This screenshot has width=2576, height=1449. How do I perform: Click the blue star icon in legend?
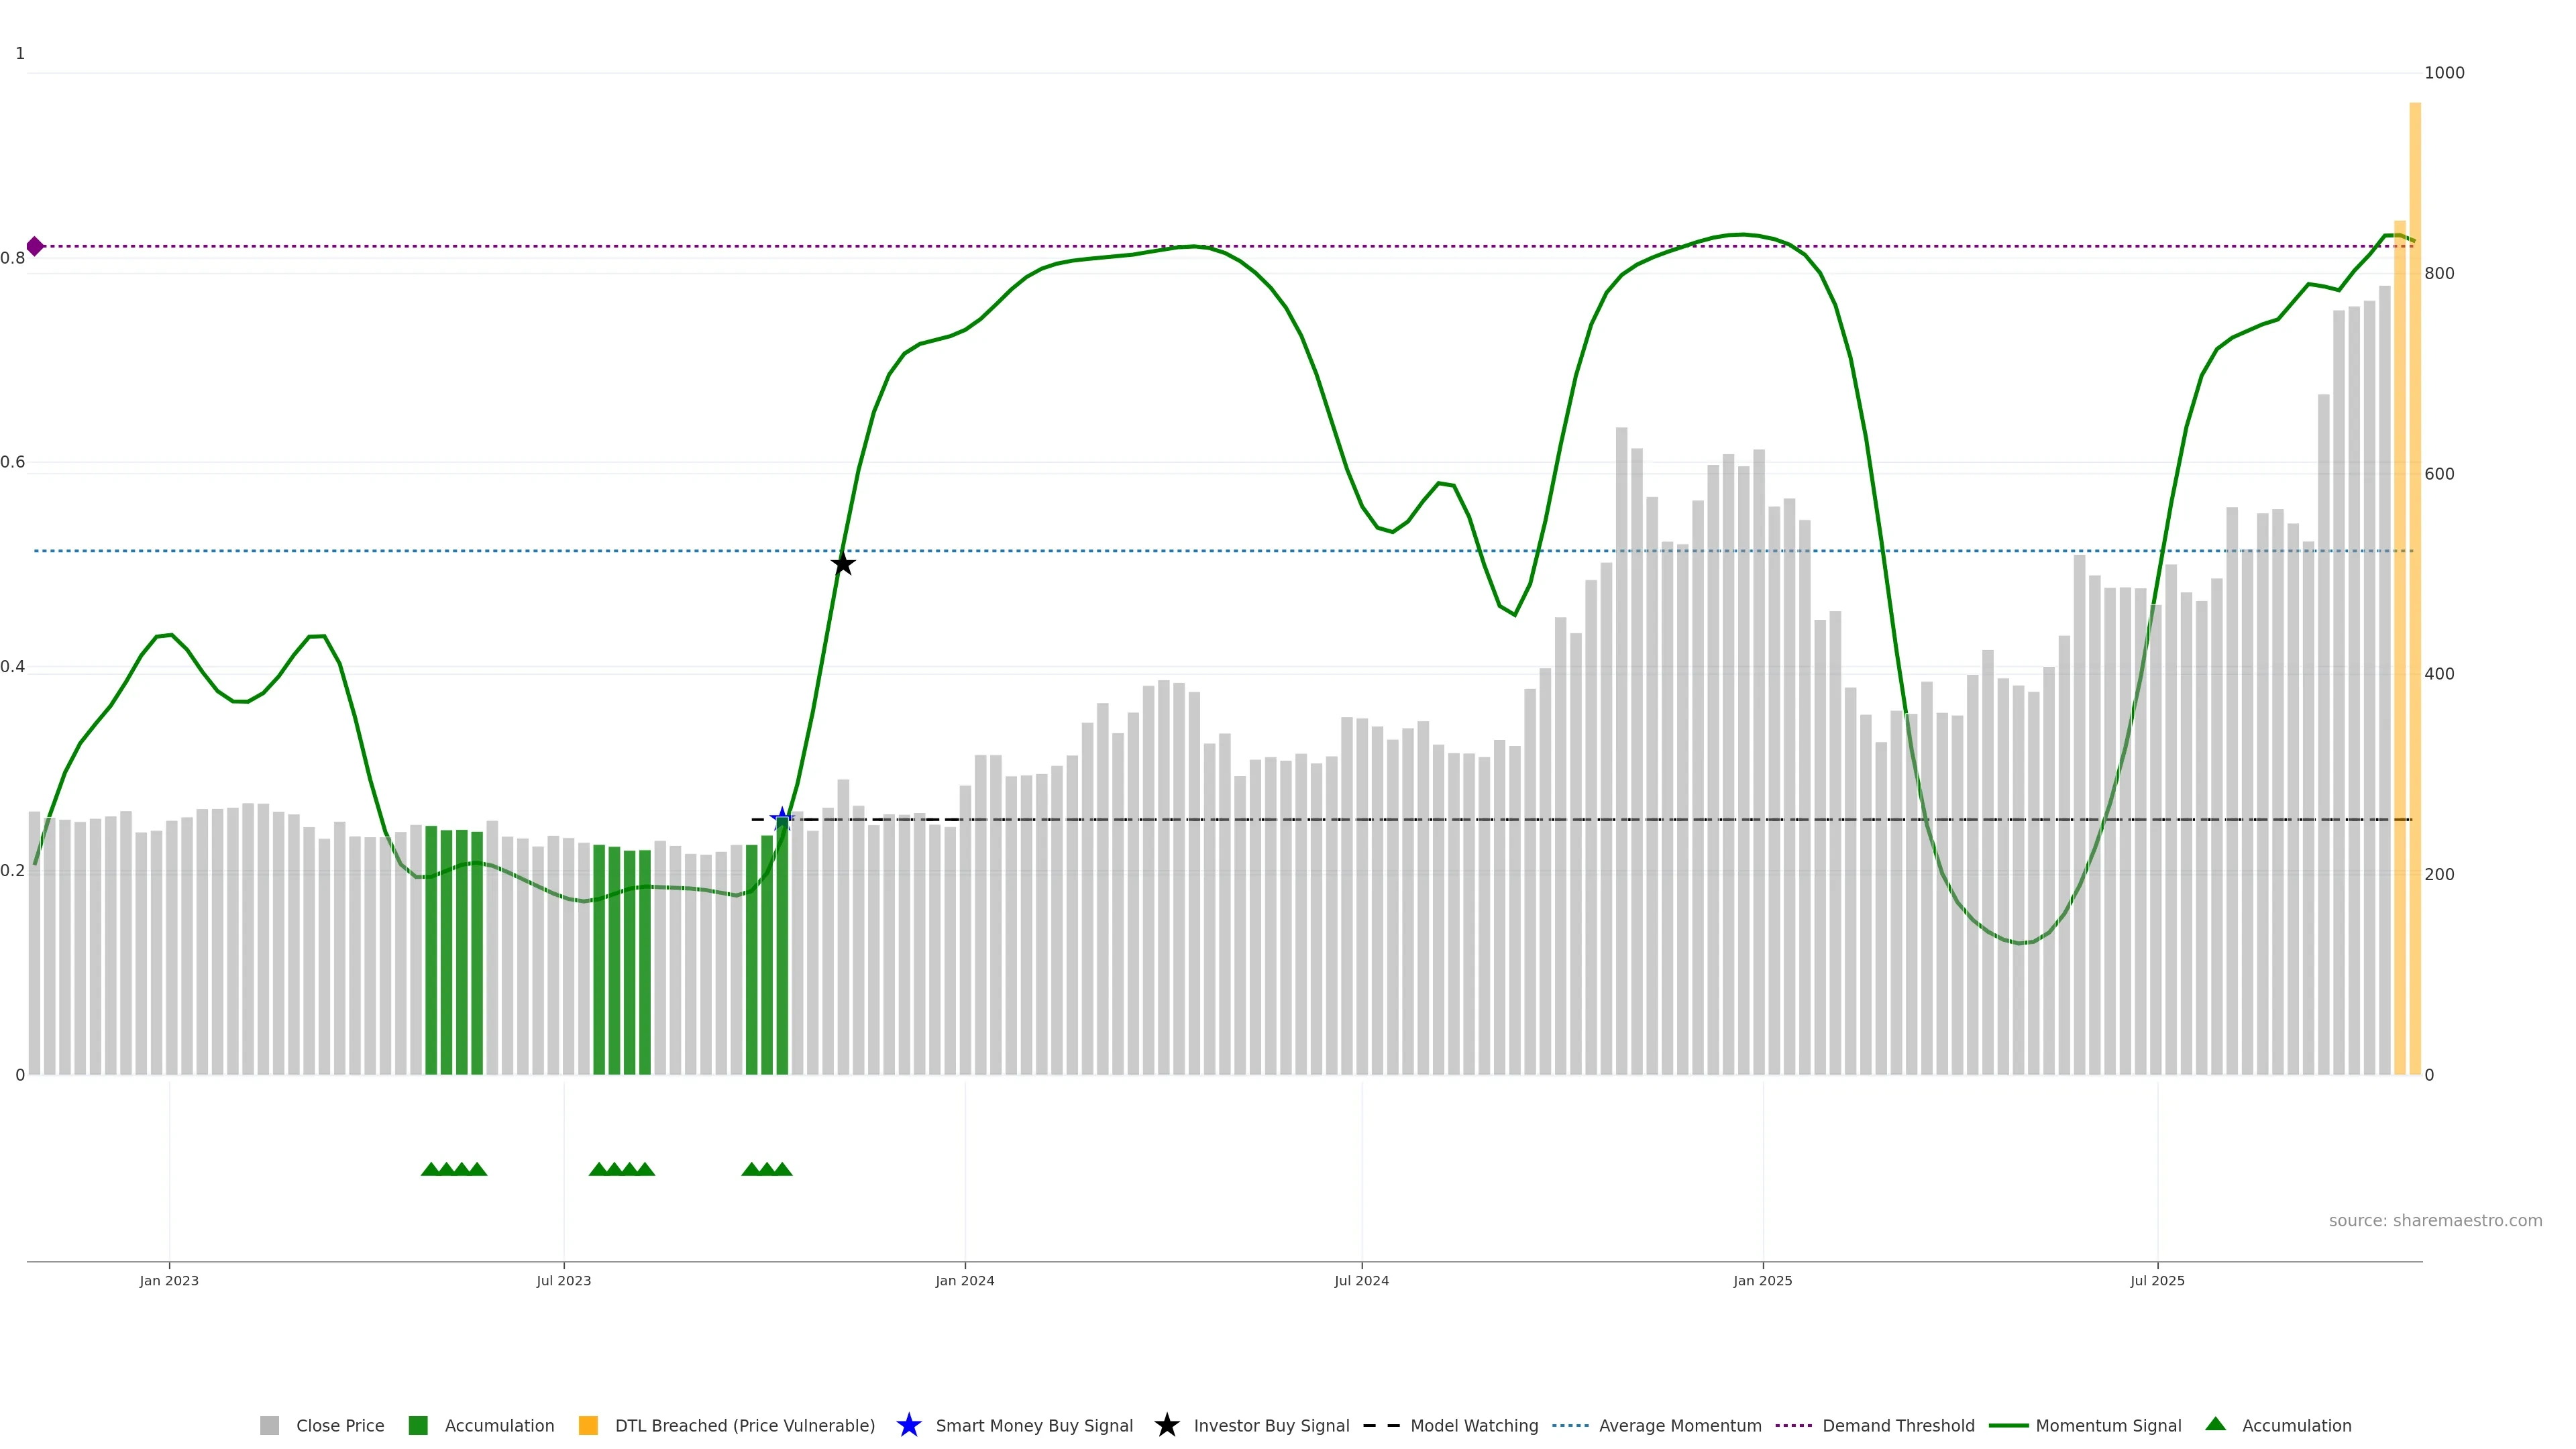[908, 1425]
